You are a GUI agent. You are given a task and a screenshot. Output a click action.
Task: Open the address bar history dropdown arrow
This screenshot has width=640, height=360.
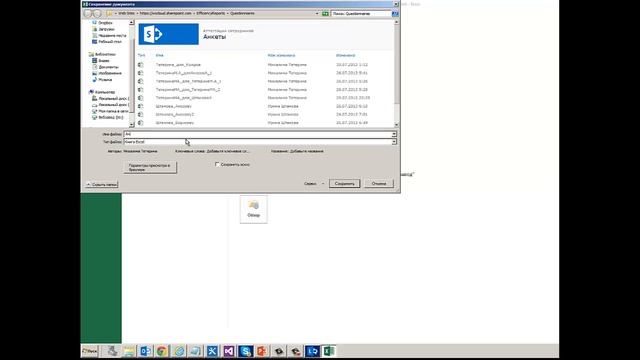point(317,13)
